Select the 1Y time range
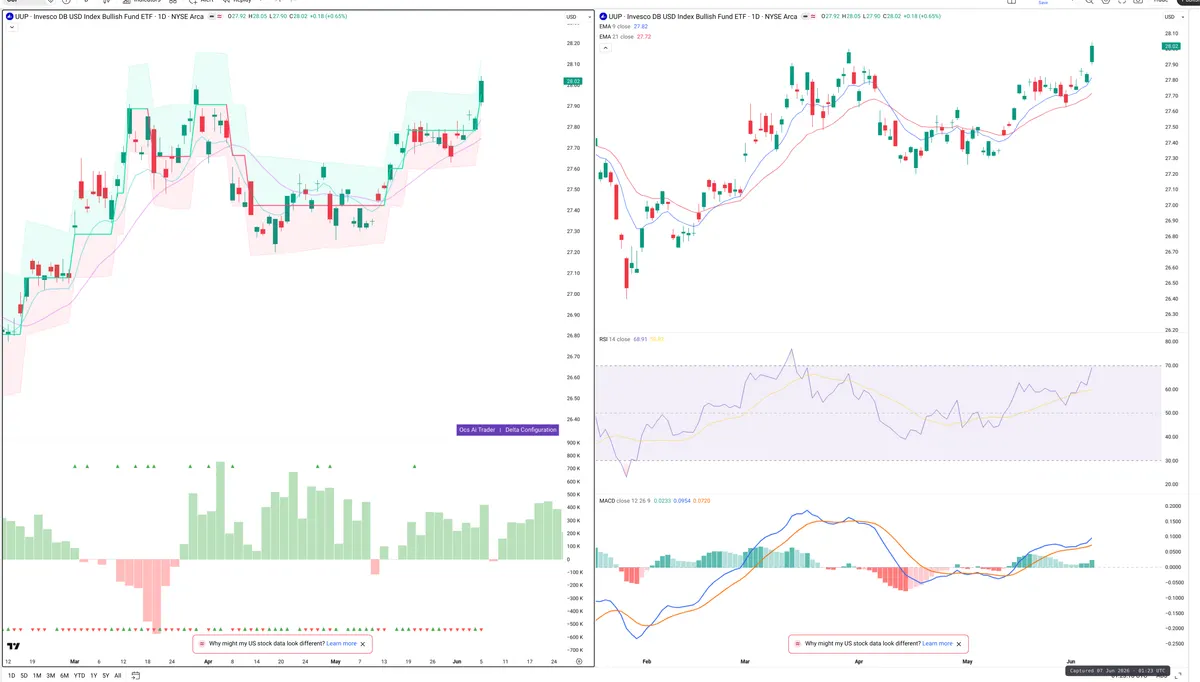1200x682 pixels. click(x=94, y=676)
